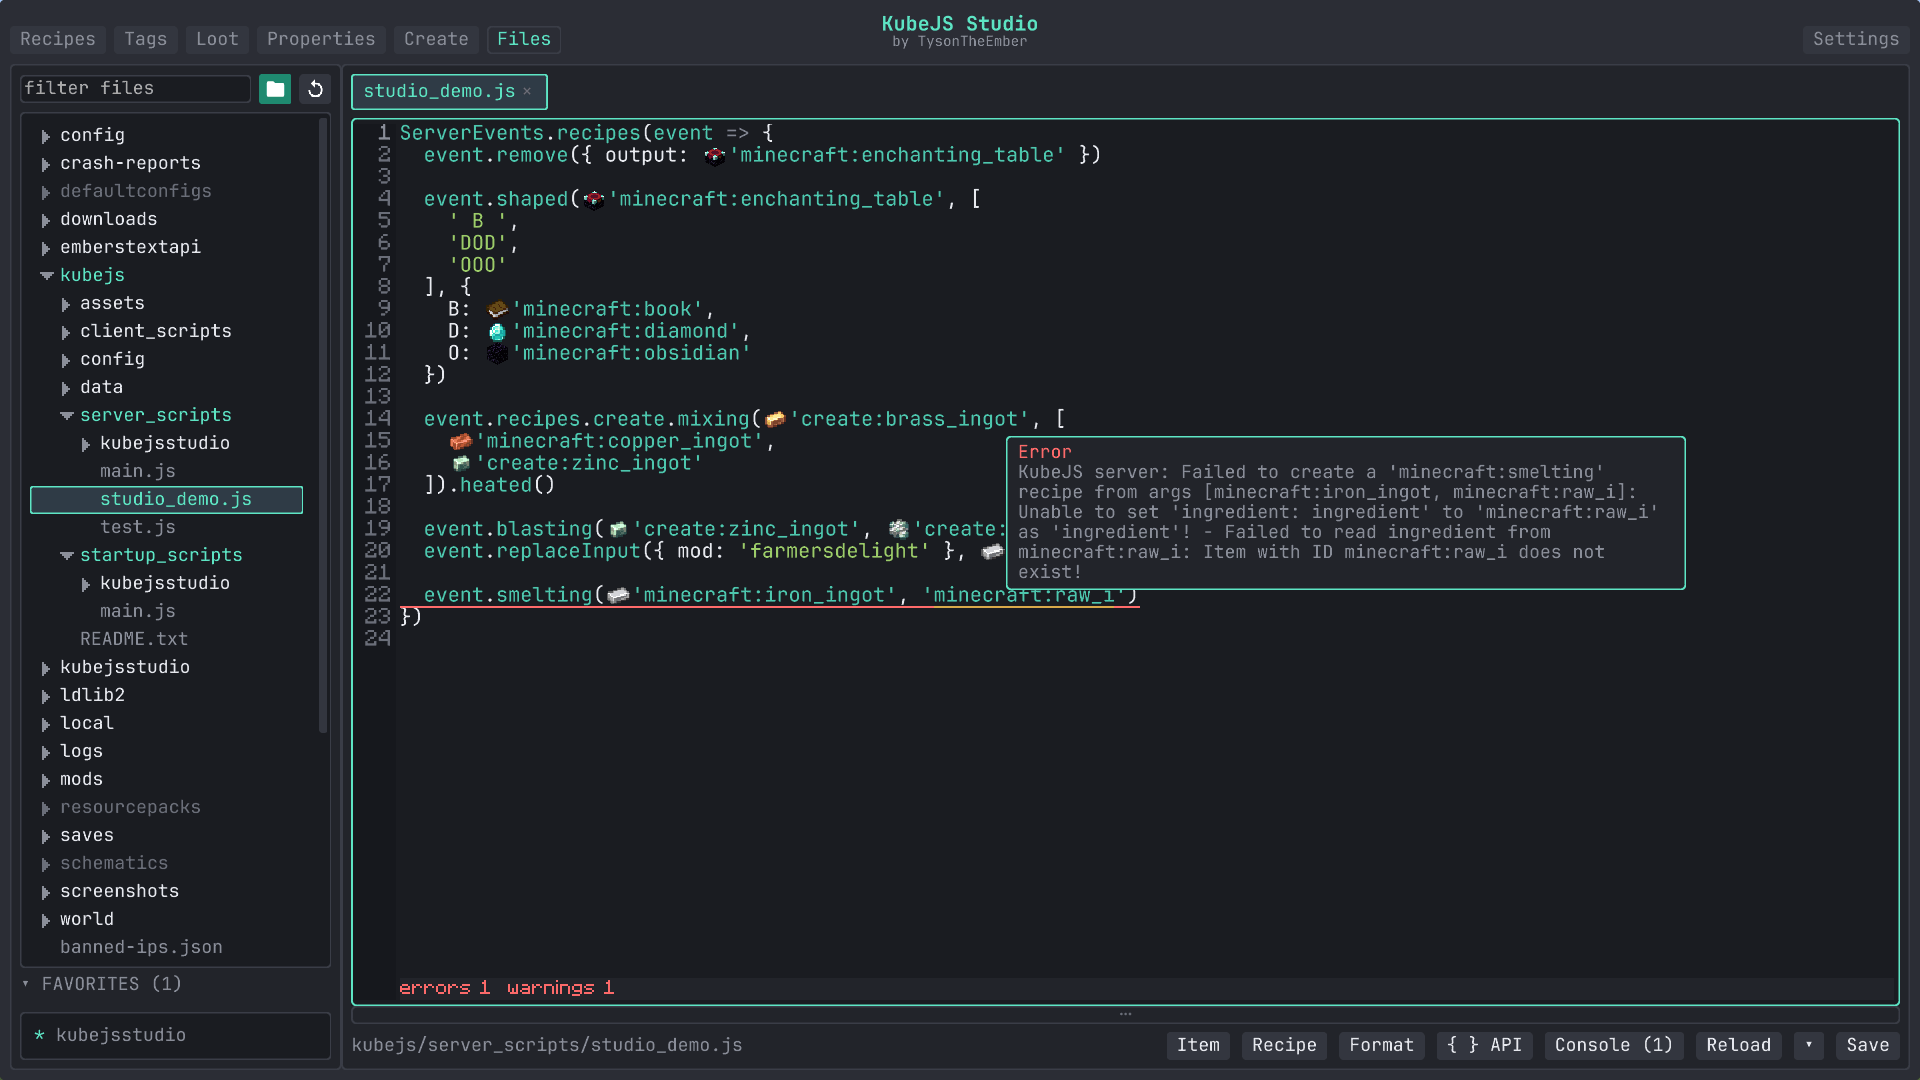Click the "warnings 1" status indicator
This screenshot has height=1080, width=1920.
[561, 988]
